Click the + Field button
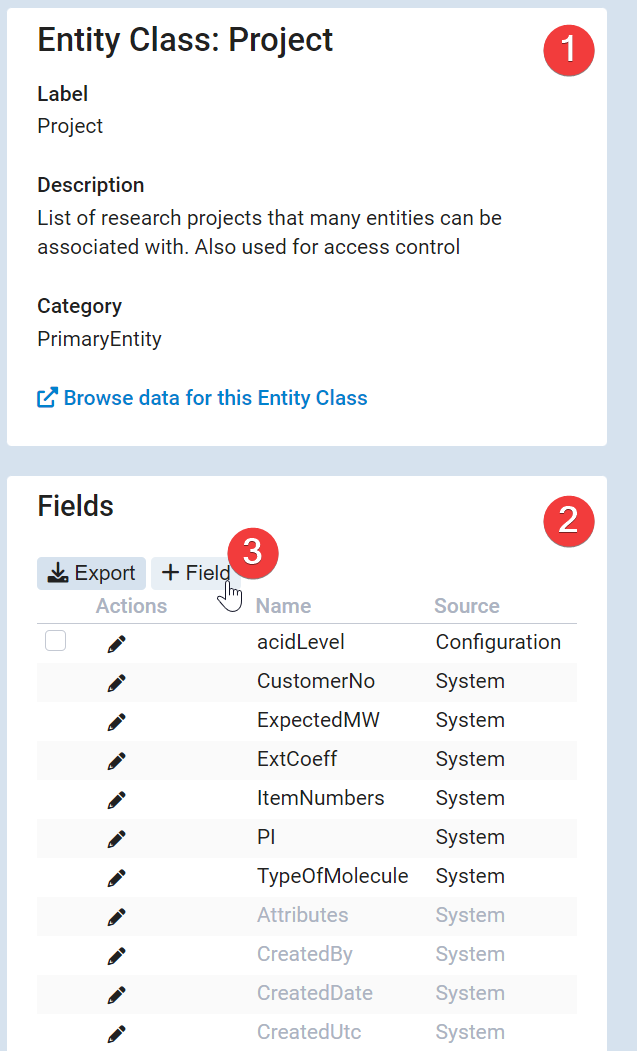This screenshot has width=637, height=1051. click(x=196, y=573)
